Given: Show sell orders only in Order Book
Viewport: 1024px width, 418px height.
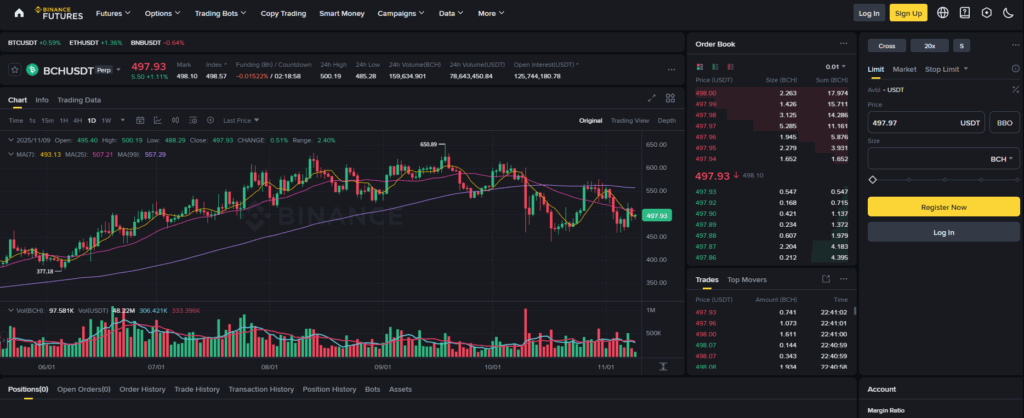Looking at the screenshot, I should (729, 66).
